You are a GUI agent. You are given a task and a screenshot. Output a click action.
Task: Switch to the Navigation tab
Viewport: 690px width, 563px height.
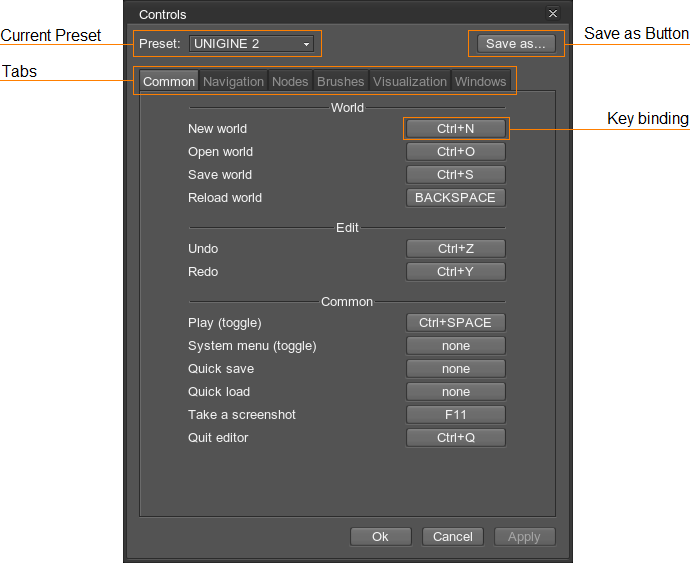(x=233, y=81)
